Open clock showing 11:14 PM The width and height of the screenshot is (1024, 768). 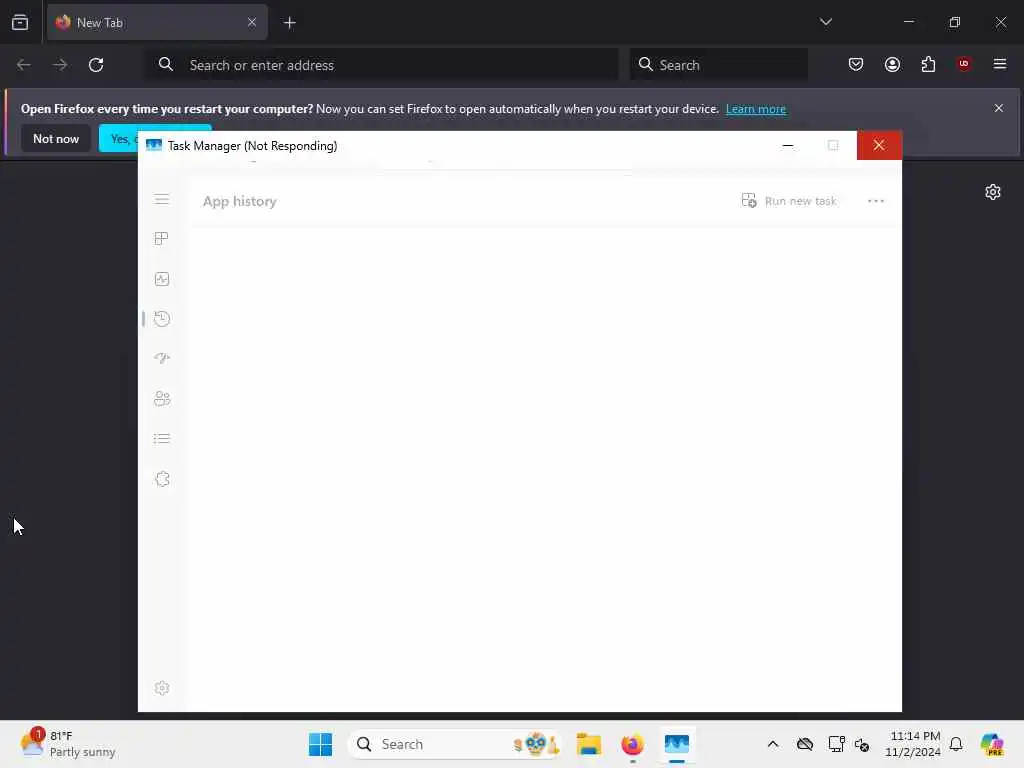pos(913,744)
